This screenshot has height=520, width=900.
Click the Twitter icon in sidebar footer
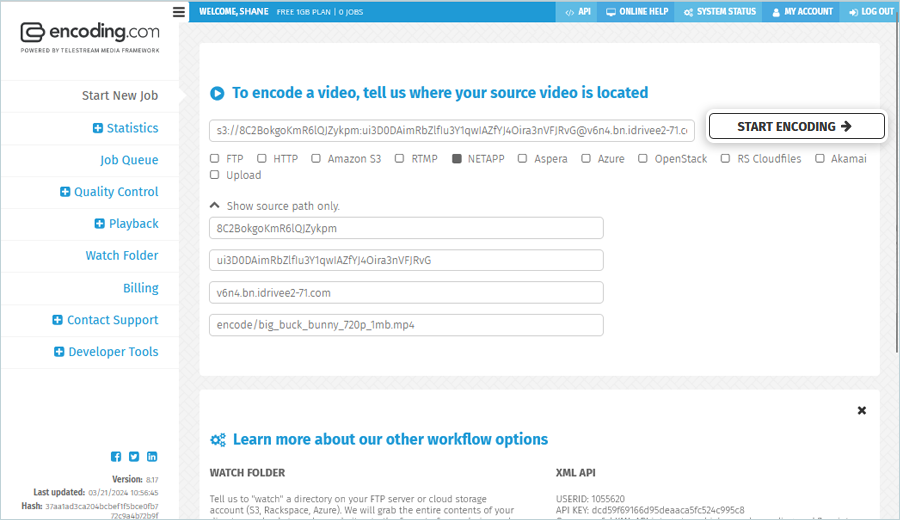(x=134, y=456)
